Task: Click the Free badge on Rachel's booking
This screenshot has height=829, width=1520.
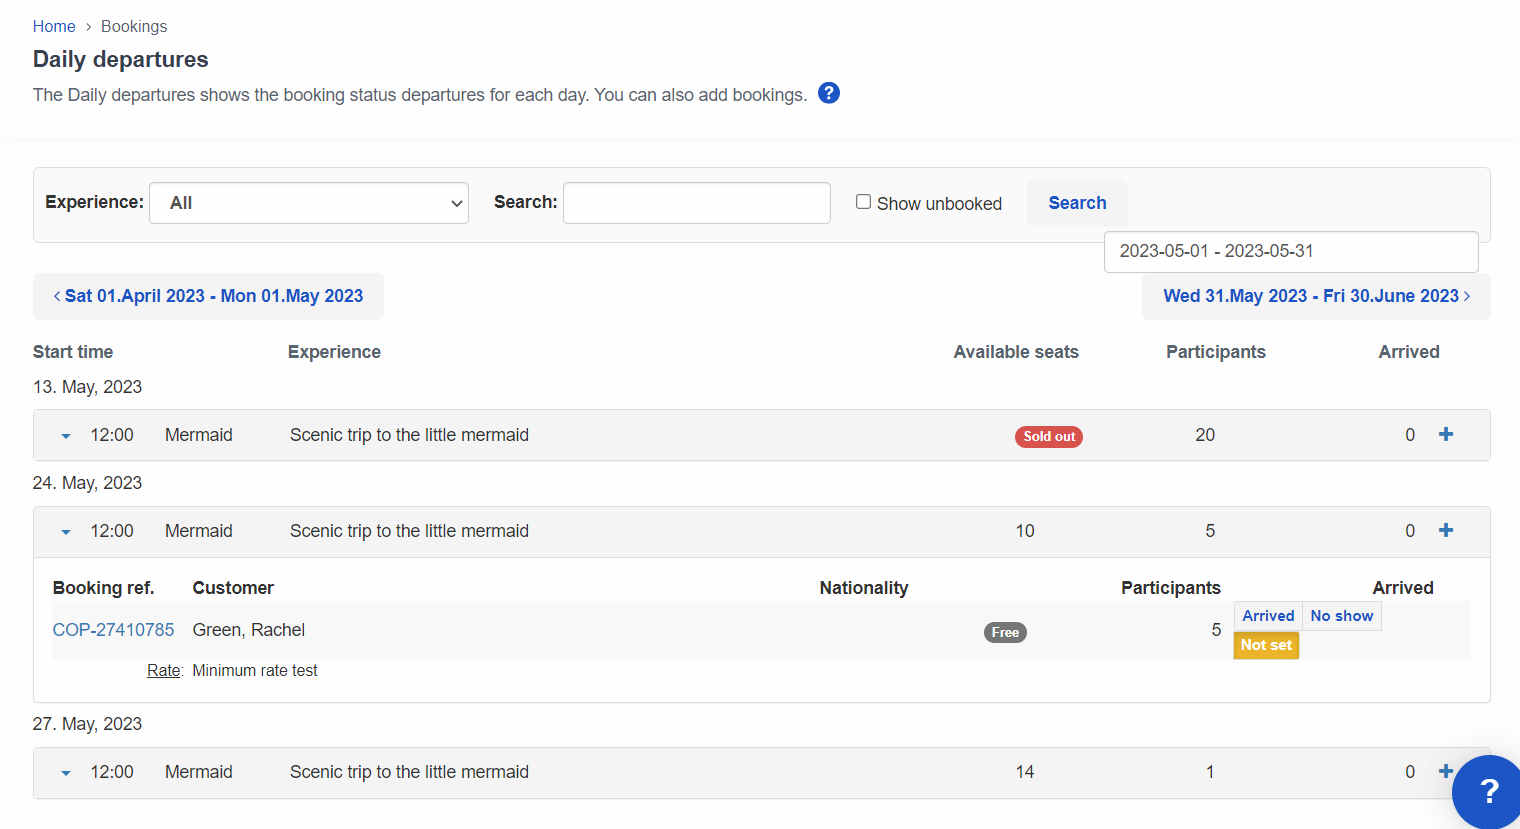Action: (x=1005, y=632)
